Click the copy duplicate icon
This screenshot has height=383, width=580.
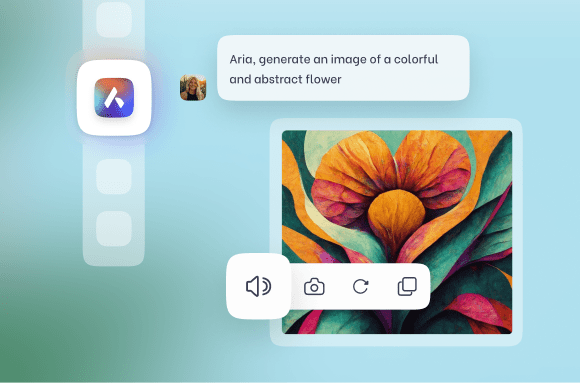(407, 286)
